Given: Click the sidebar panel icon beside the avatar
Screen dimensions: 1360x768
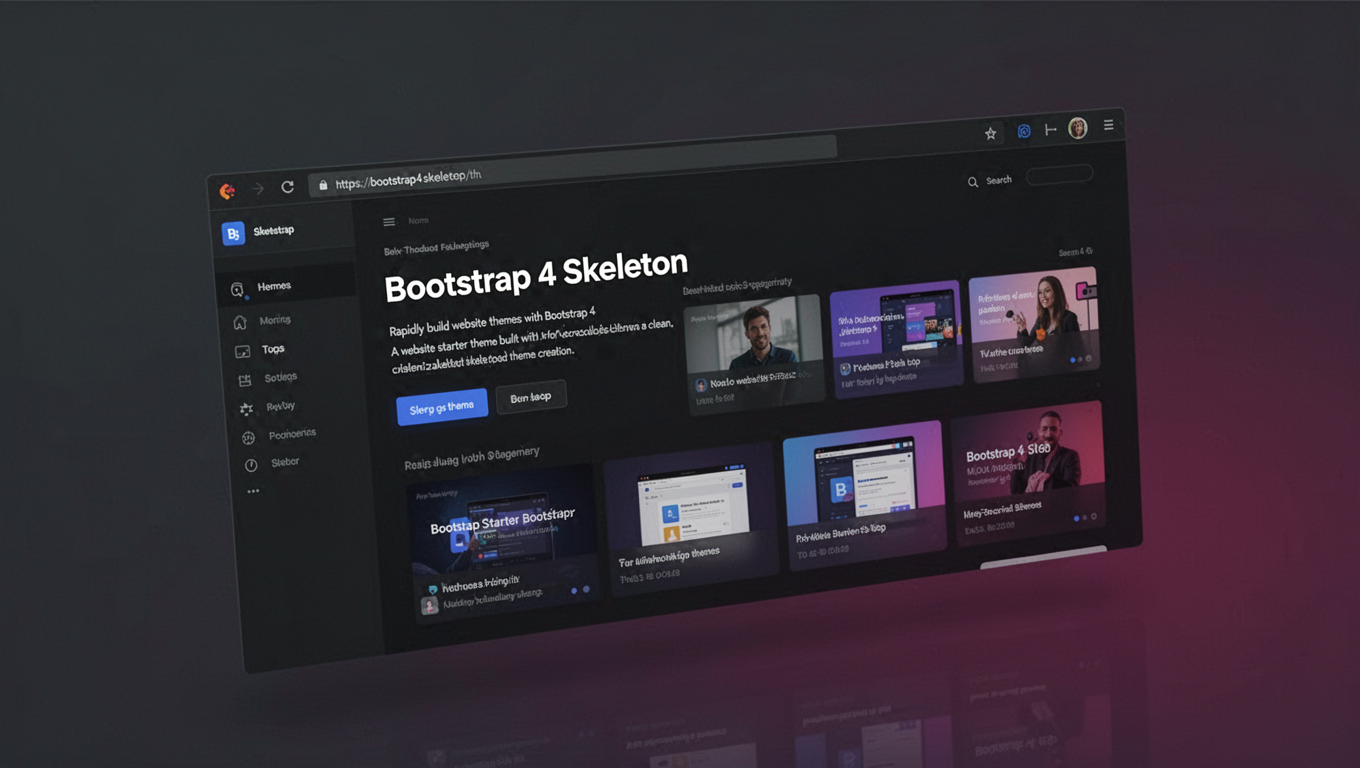Looking at the screenshot, I should (x=1050, y=130).
